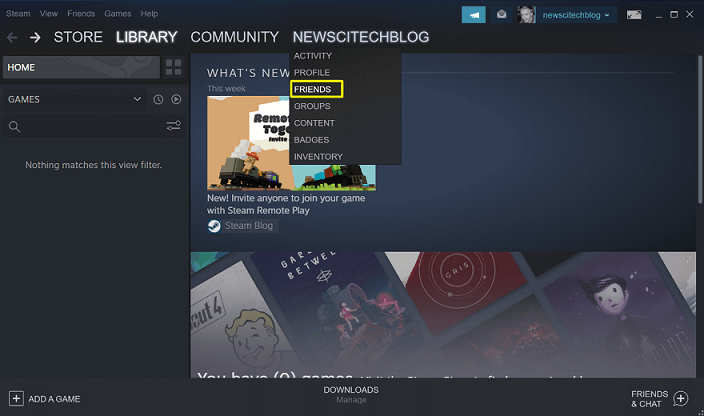Screen dimensions: 704x416
Task: Open the View menu
Action: click(x=48, y=13)
